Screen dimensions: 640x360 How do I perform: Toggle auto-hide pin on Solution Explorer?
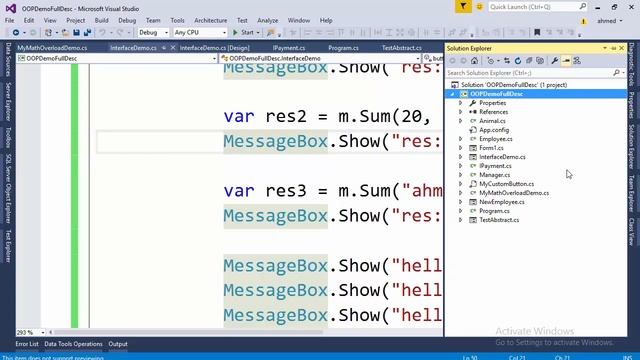613,48
